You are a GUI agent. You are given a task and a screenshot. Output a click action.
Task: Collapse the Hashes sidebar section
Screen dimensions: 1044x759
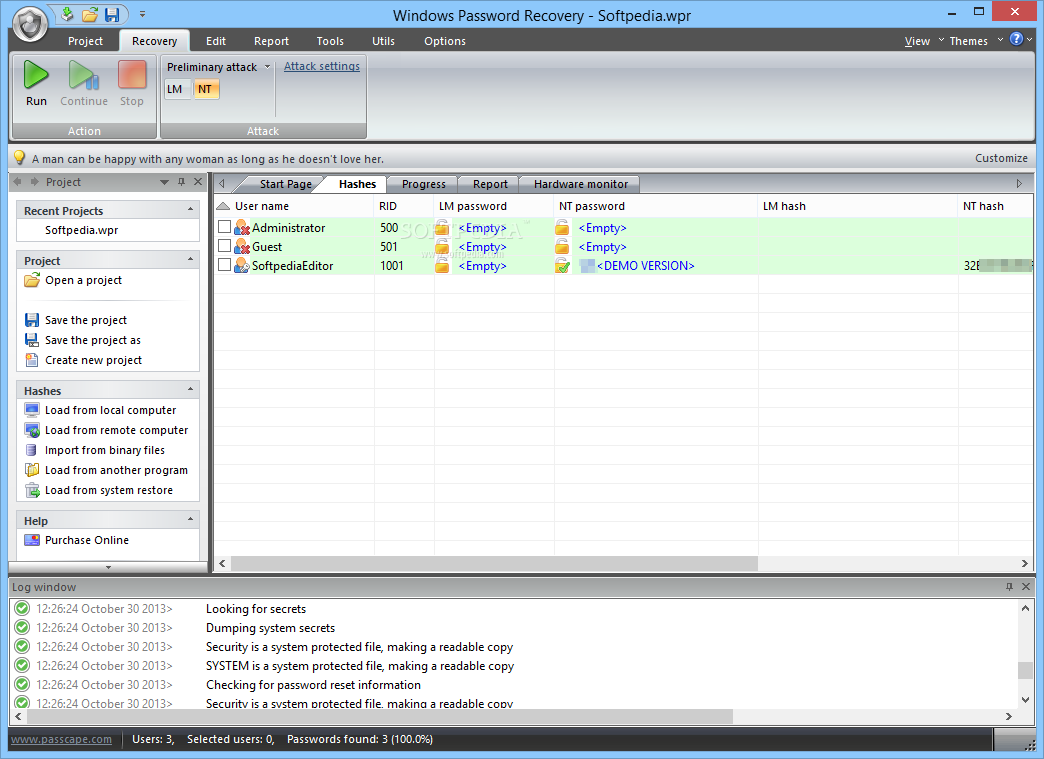coord(190,389)
